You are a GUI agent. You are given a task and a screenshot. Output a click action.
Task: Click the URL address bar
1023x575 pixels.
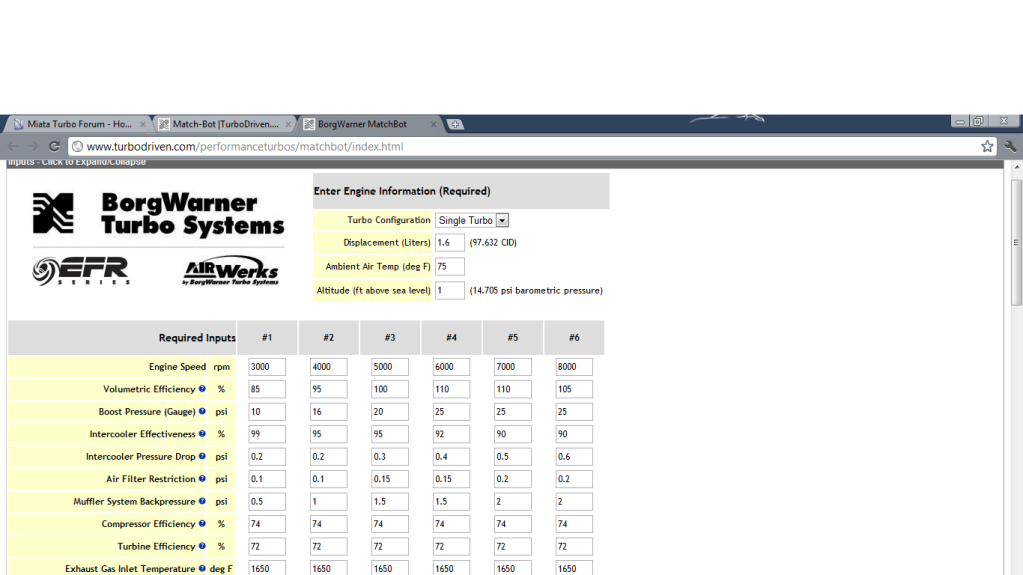tap(530, 147)
